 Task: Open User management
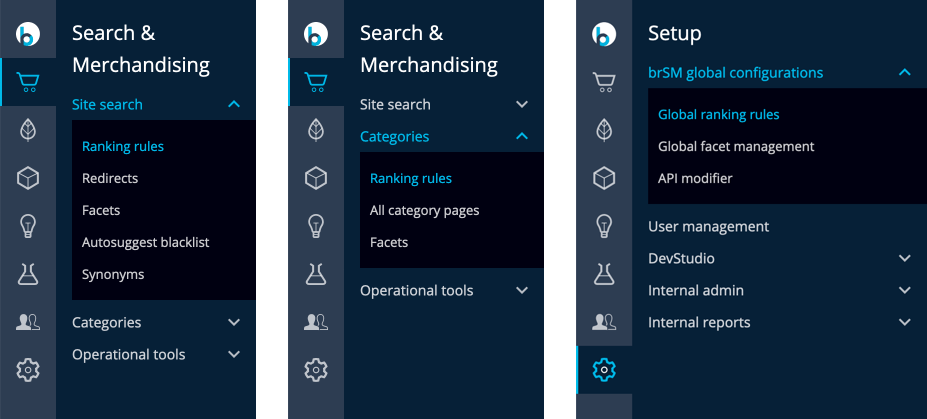(x=709, y=226)
